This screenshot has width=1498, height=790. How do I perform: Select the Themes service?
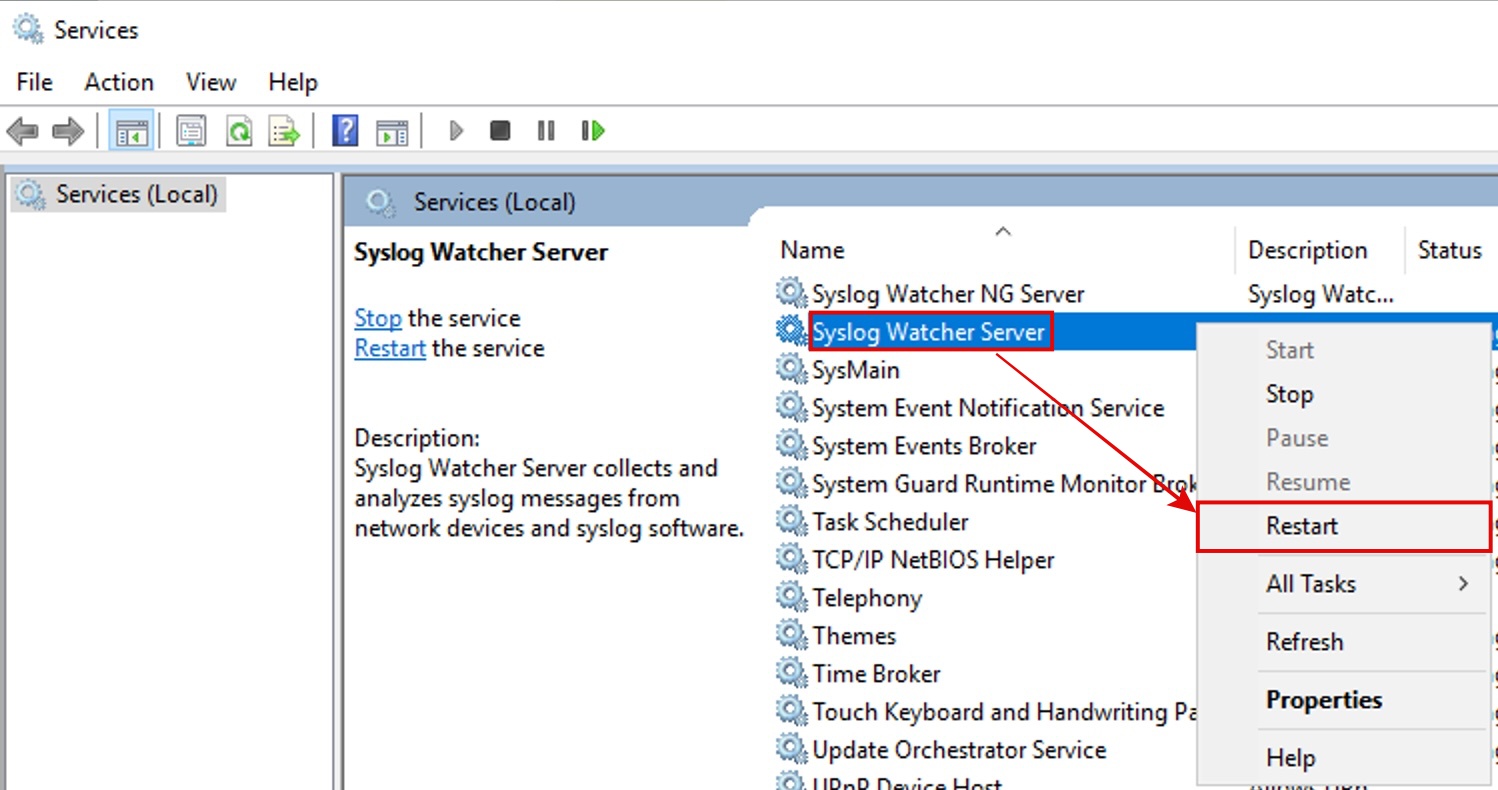click(x=854, y=636)
